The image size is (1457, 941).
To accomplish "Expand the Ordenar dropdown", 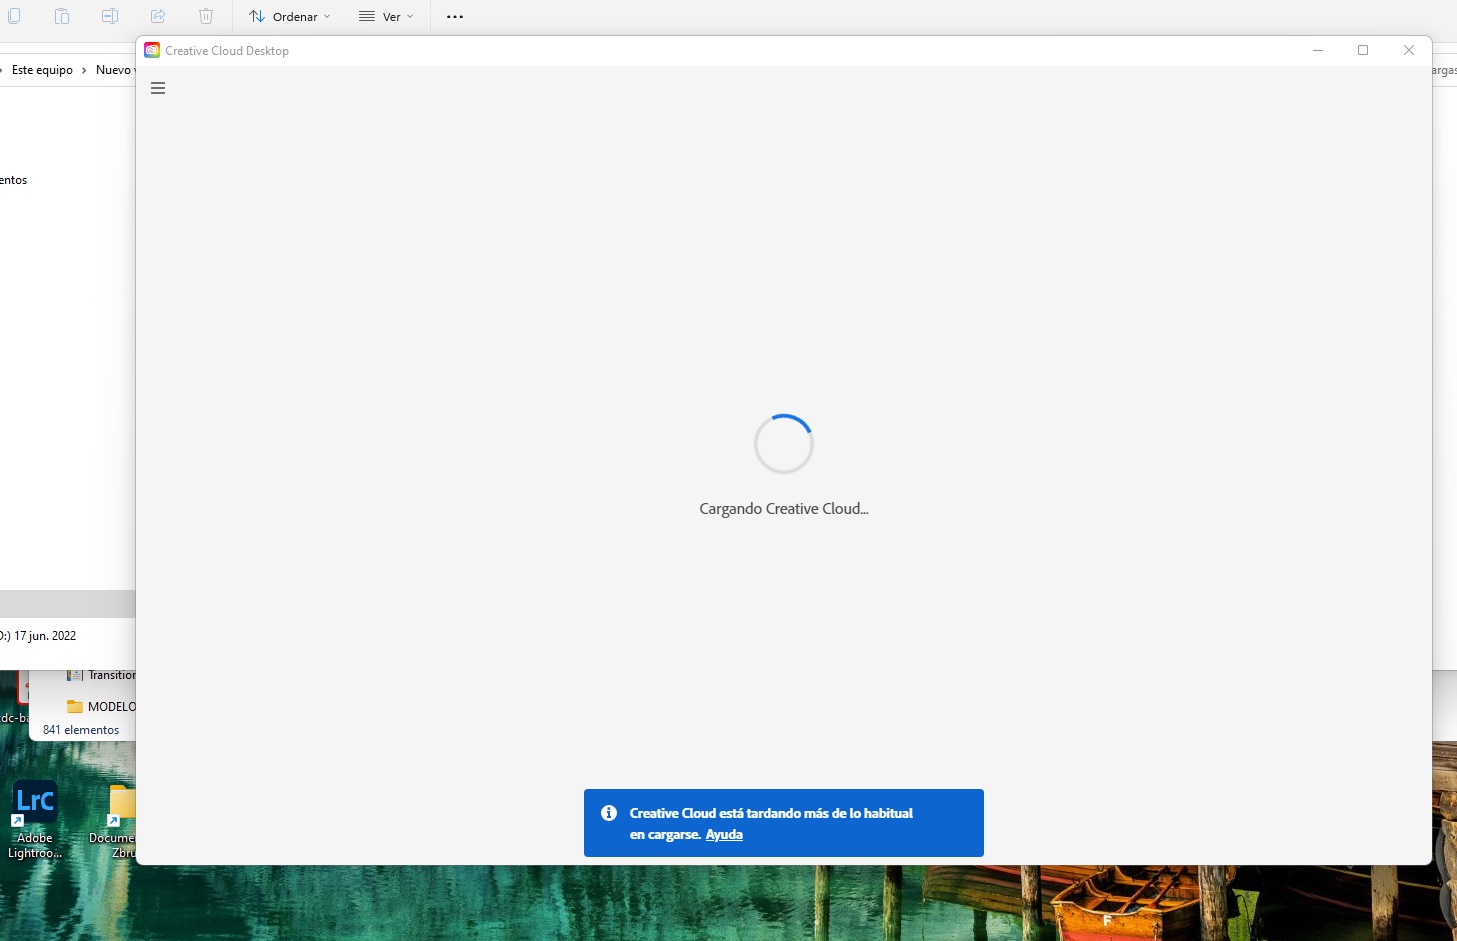I will tap(289, 16).
